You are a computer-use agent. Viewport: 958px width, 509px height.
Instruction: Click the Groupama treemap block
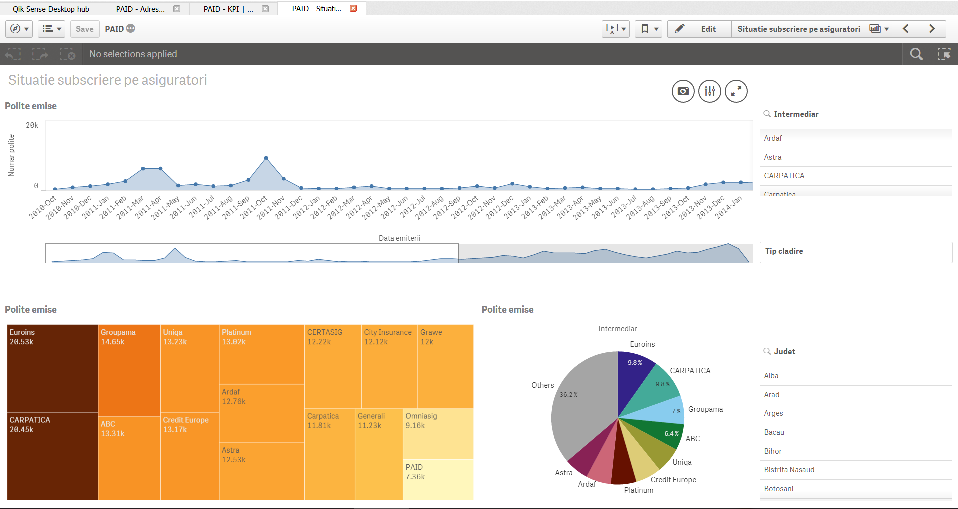(x=129, y=370)
